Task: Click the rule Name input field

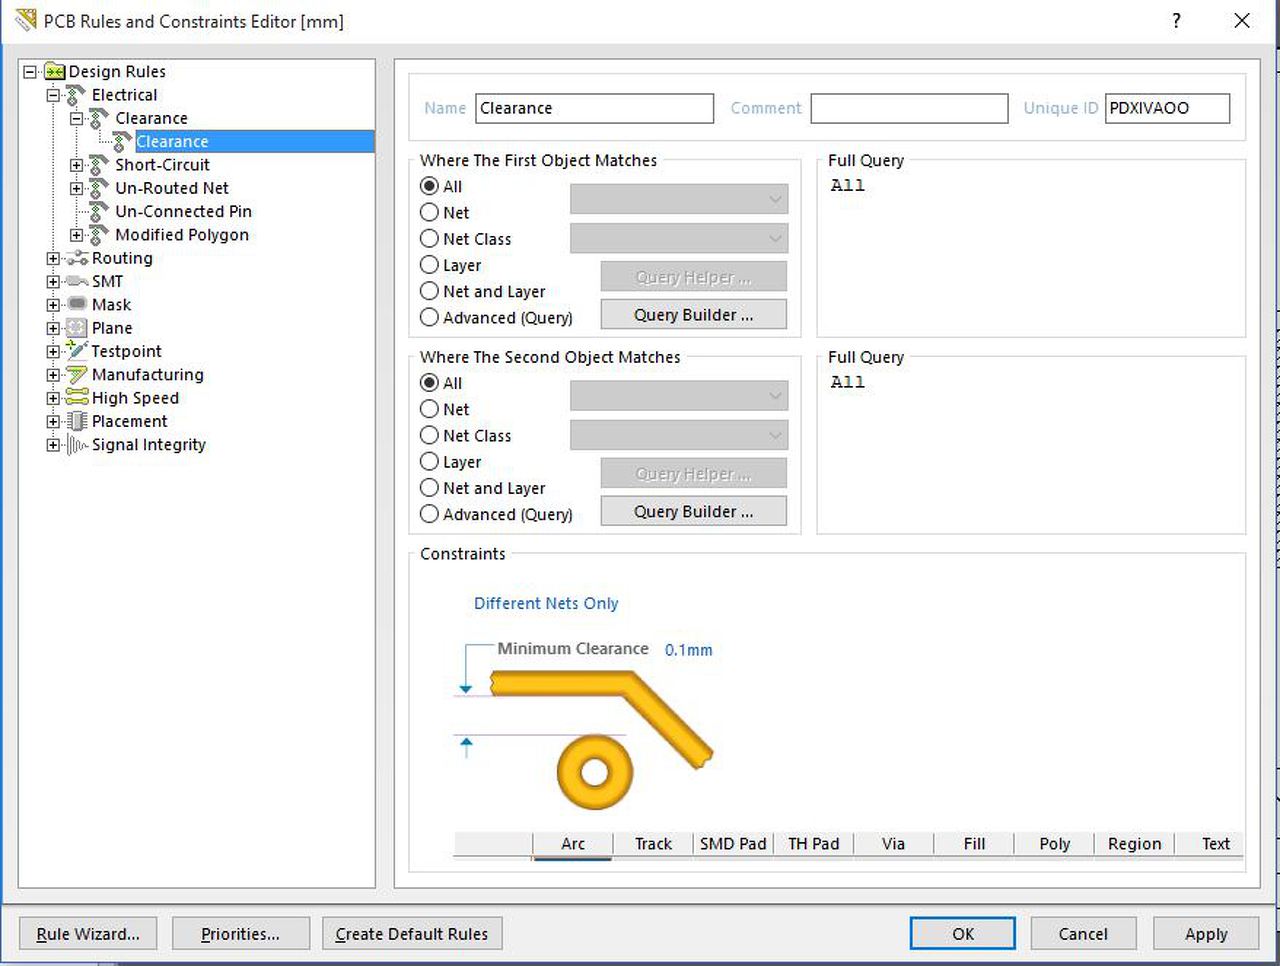Action: pyautogui.click(x=594, y=108)
